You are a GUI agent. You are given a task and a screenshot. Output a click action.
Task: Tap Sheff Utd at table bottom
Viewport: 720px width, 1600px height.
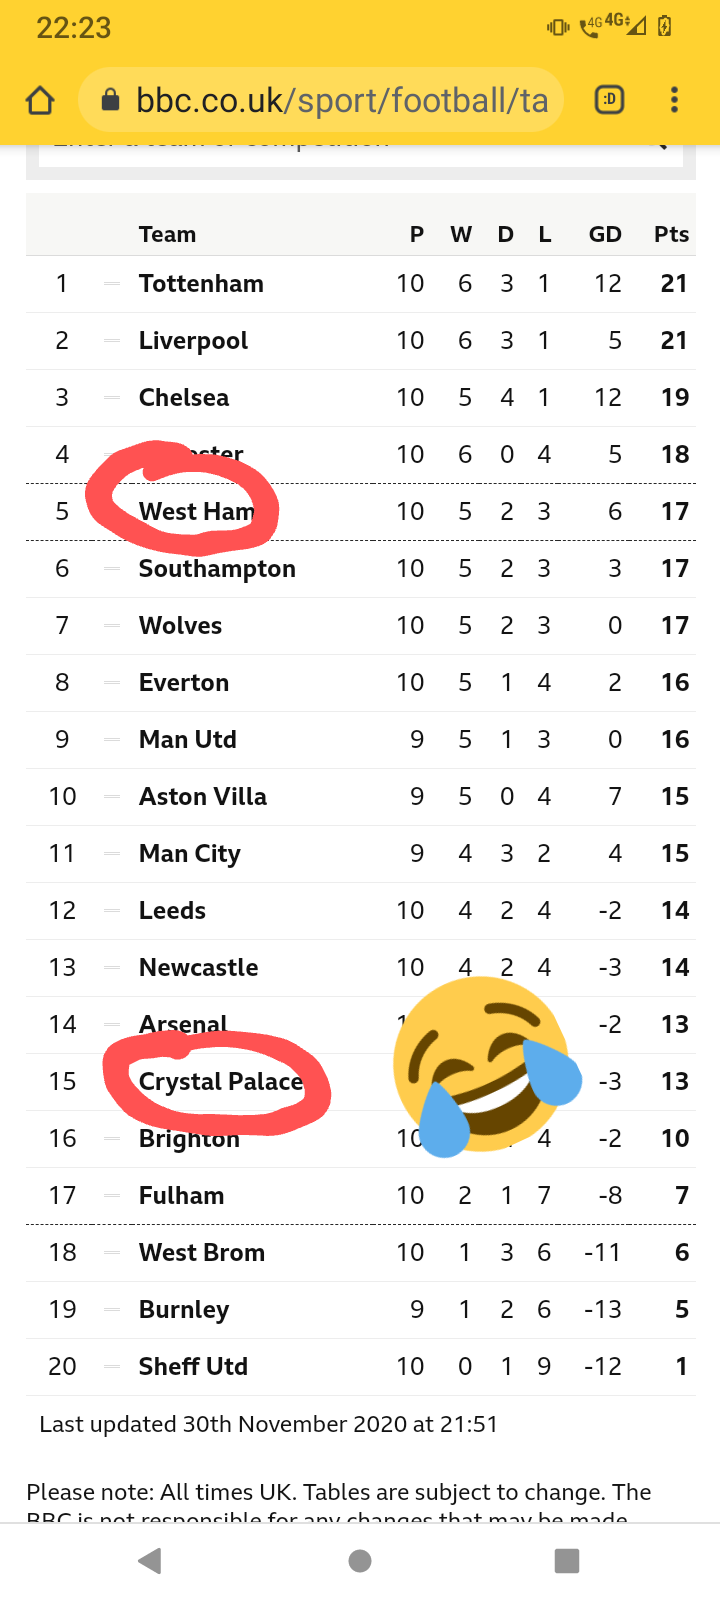coord(193,1367)
